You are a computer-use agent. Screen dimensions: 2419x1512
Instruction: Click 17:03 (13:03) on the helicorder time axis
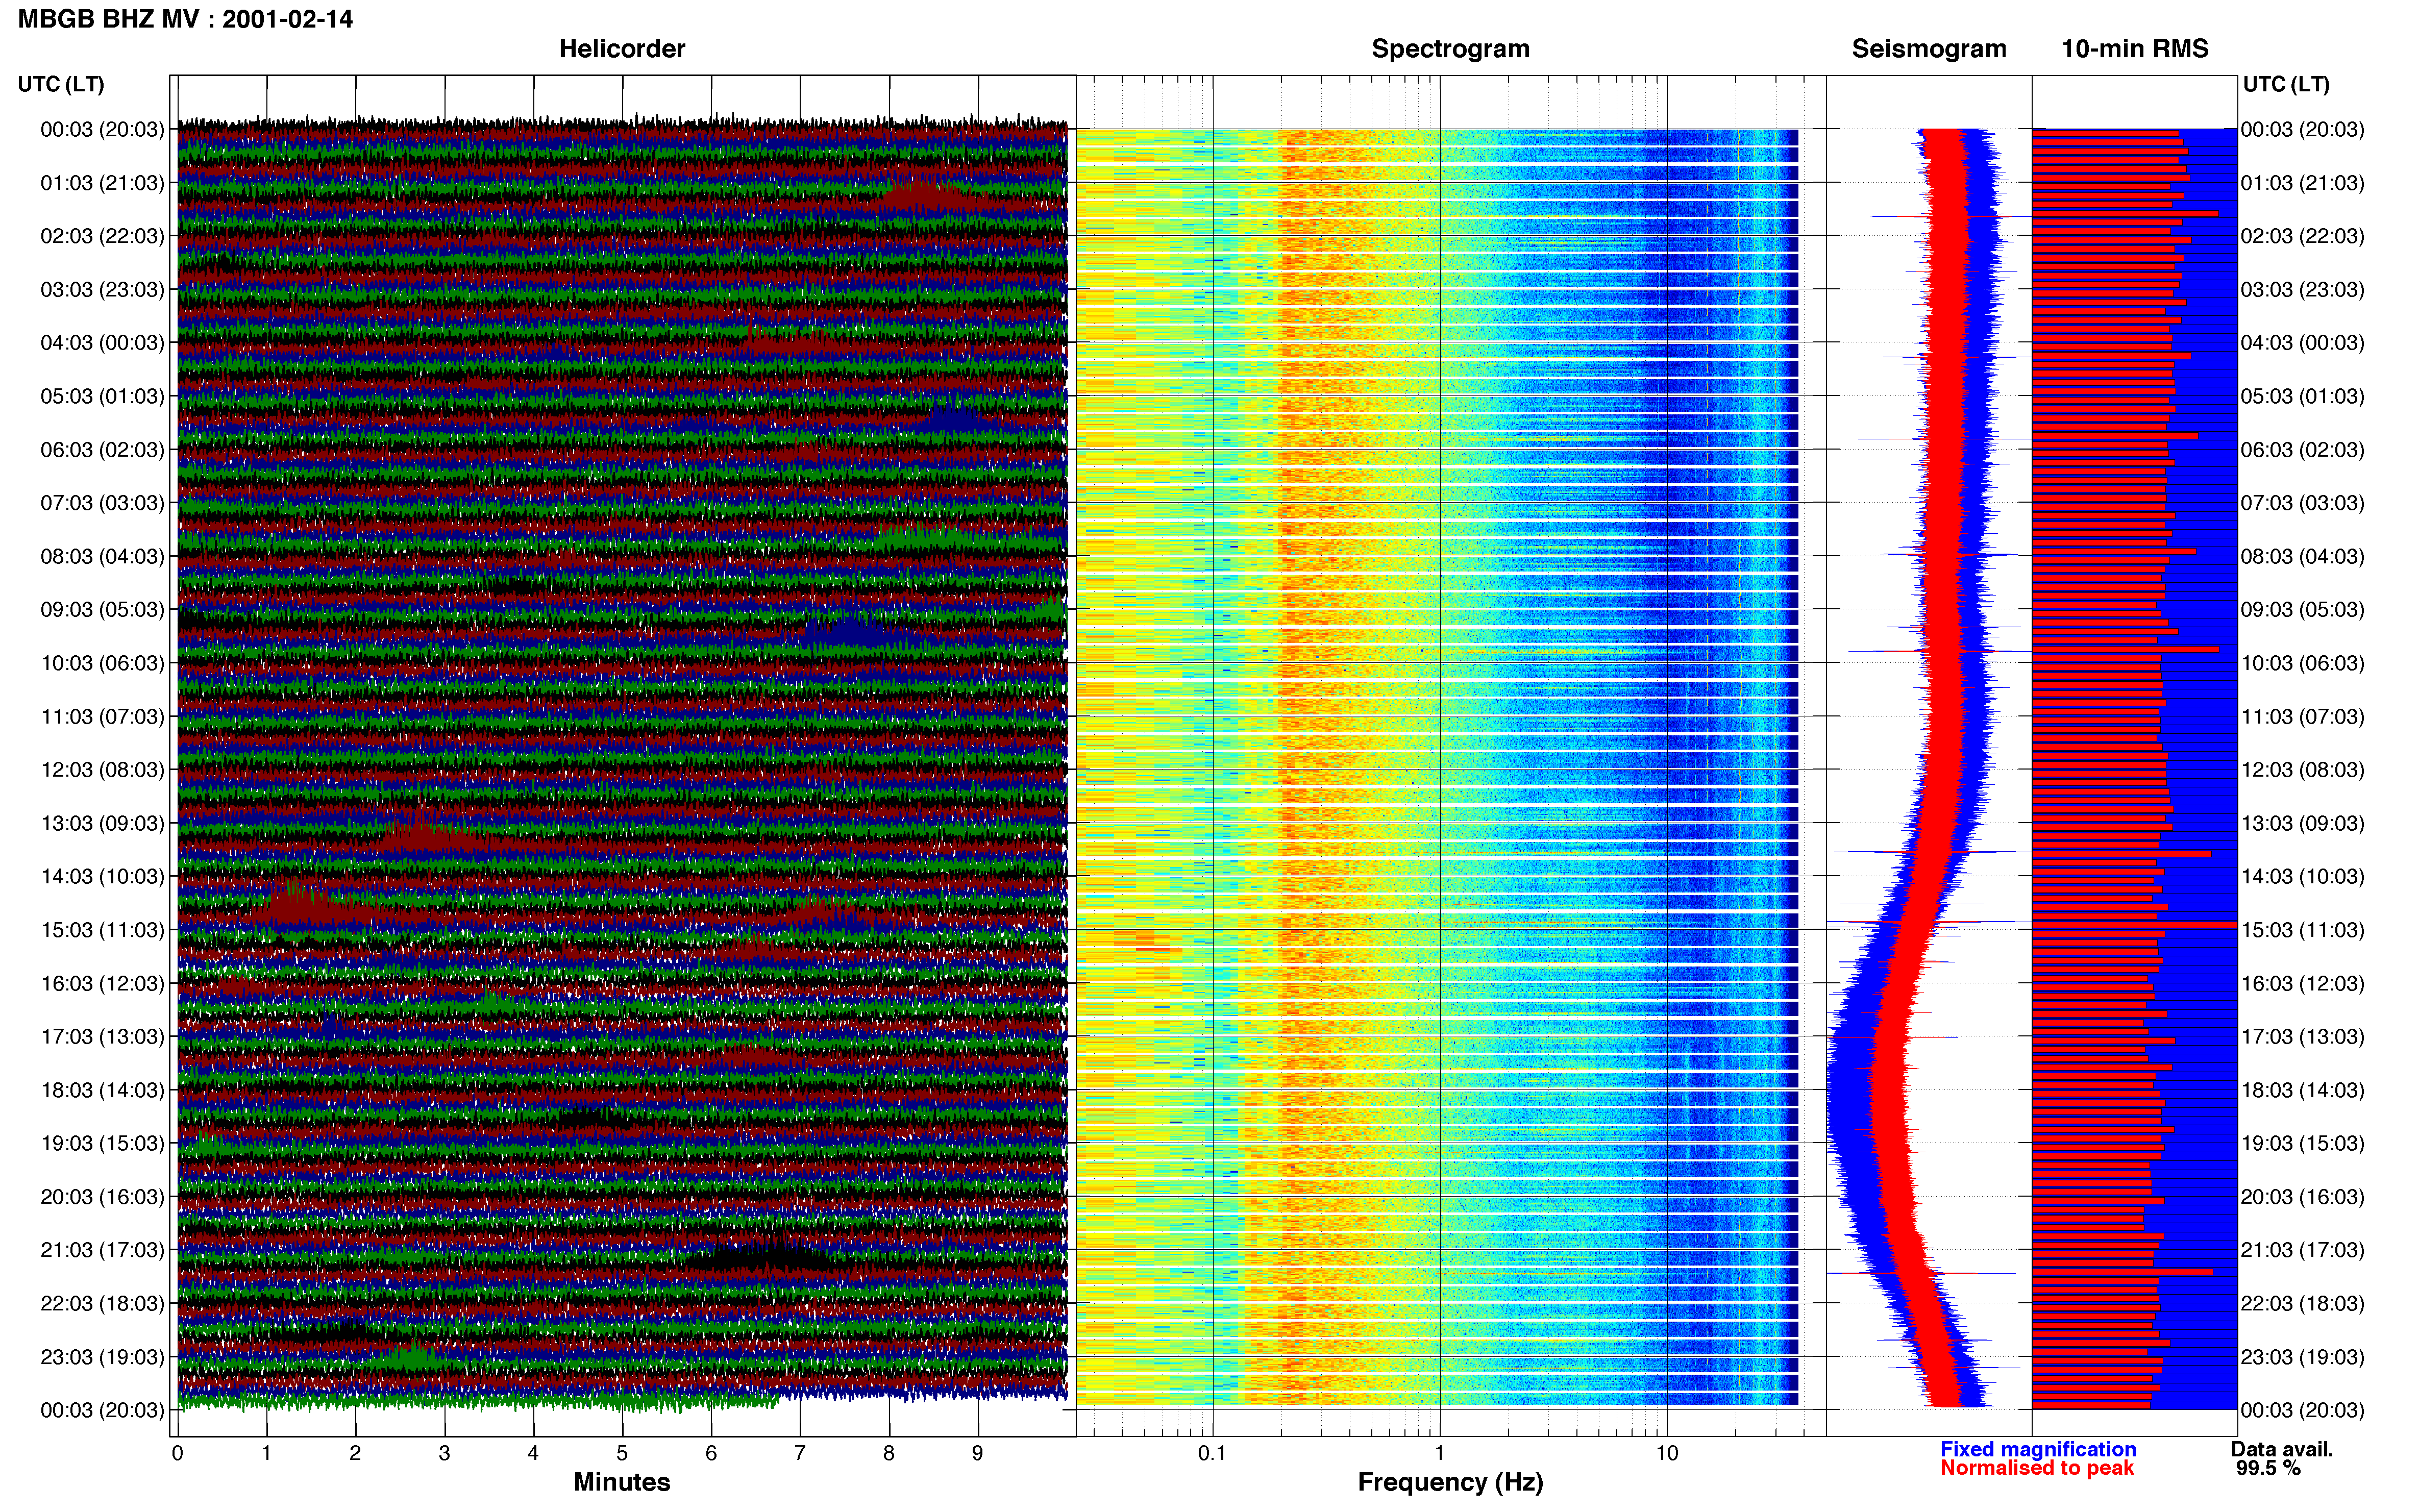tap(102, 1037)
